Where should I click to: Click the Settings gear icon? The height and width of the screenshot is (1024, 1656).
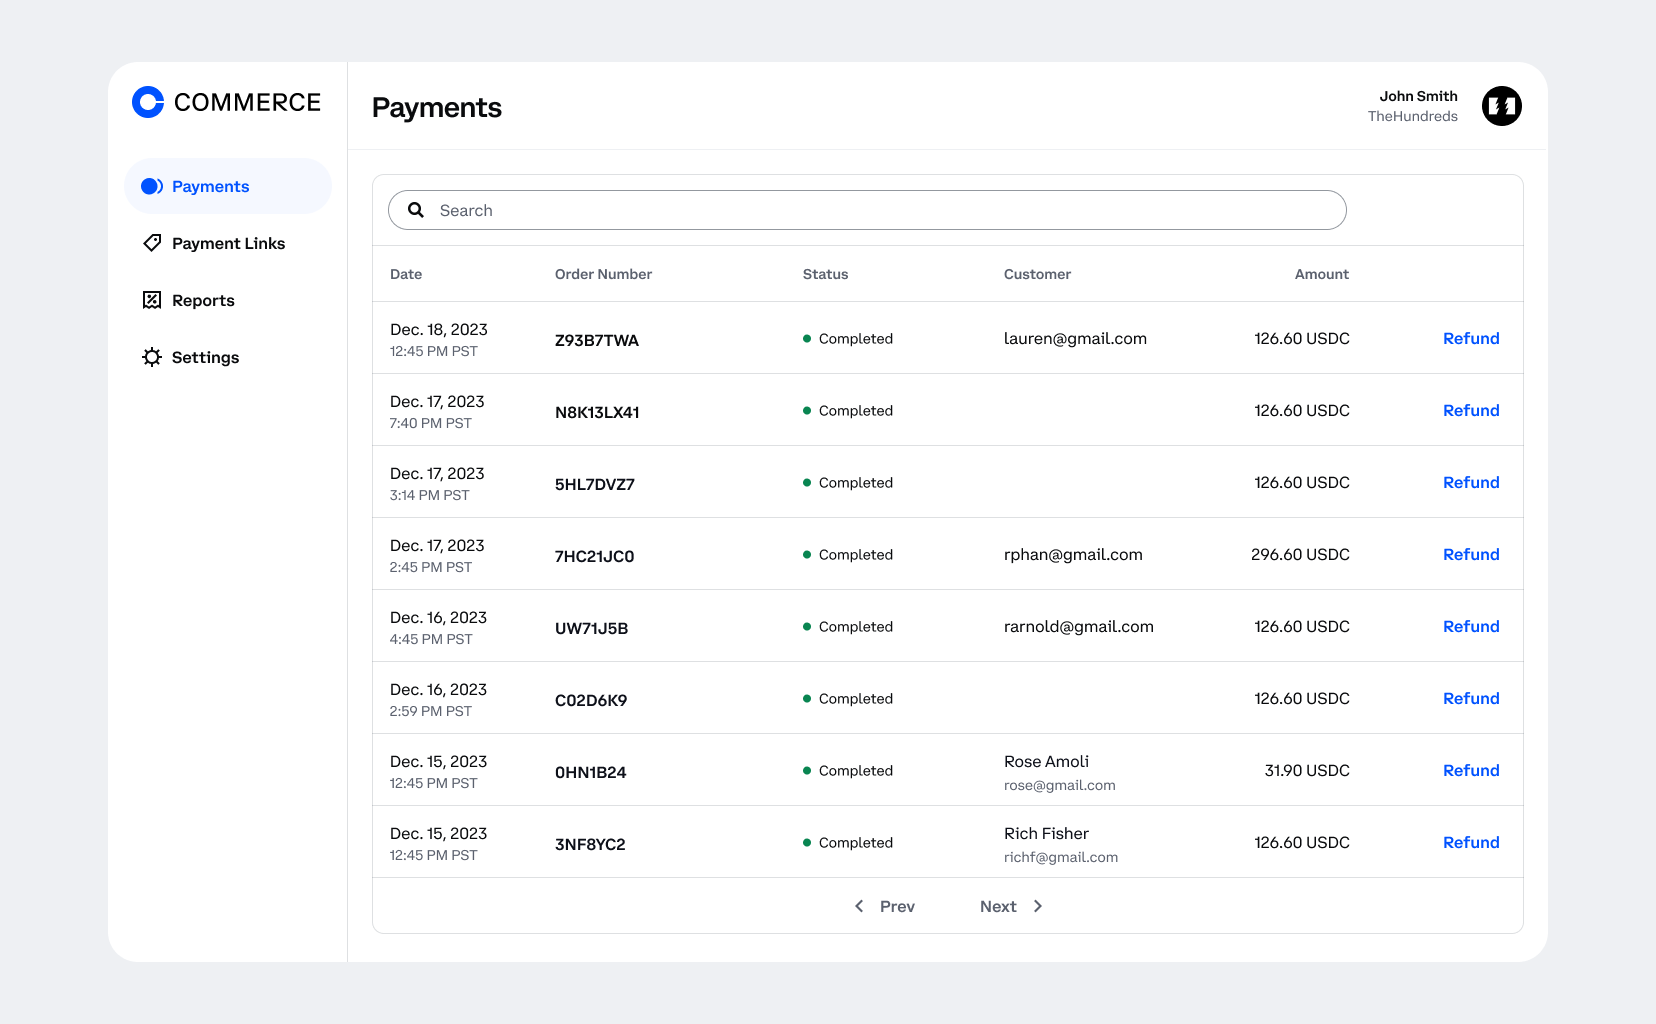coord(151,357)
